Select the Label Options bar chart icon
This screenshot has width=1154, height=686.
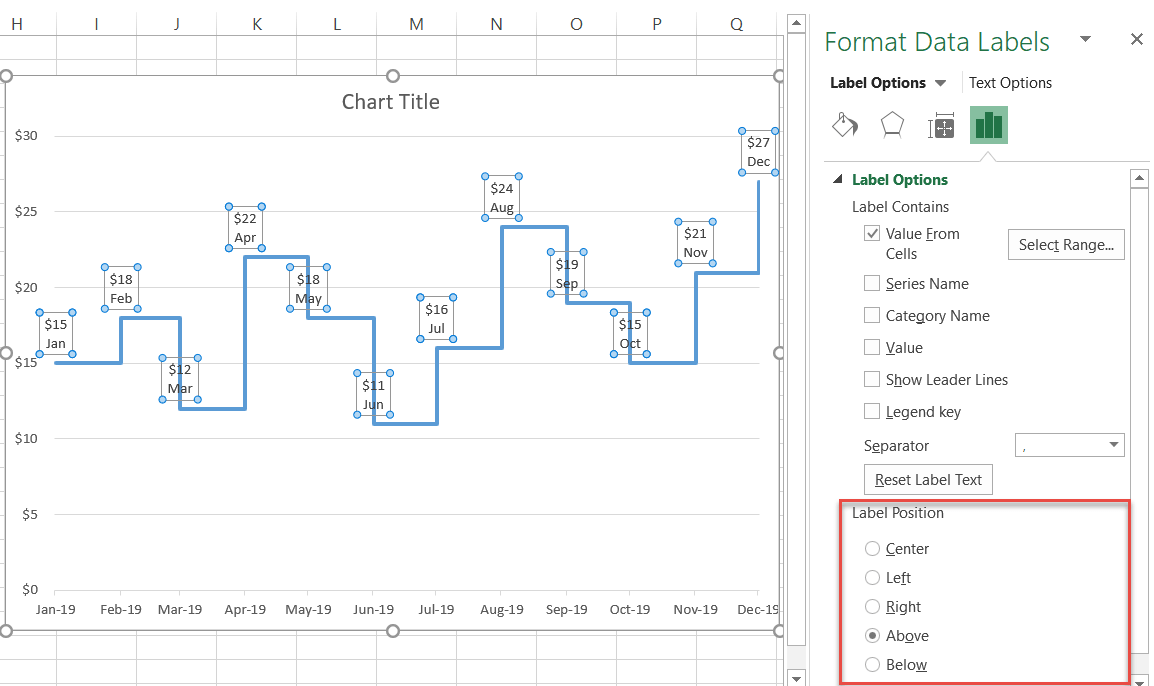pos(988,125)
